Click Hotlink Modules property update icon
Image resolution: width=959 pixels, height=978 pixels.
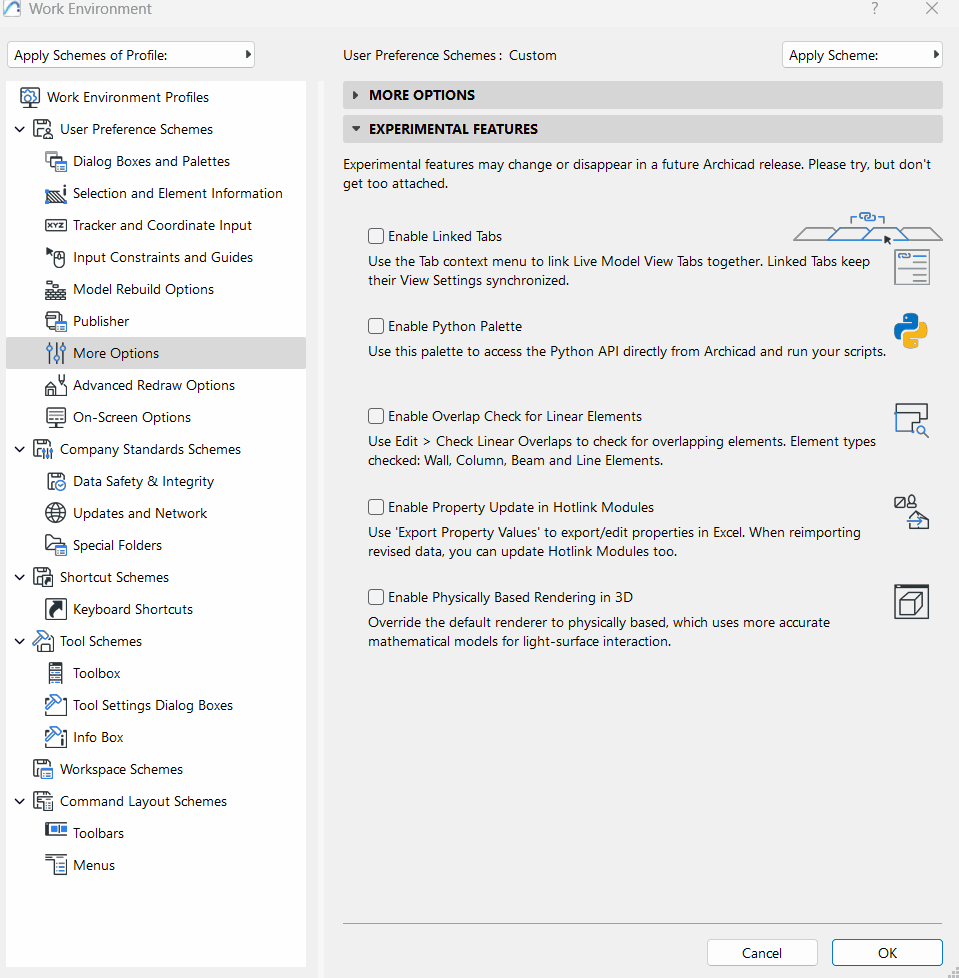912,512
